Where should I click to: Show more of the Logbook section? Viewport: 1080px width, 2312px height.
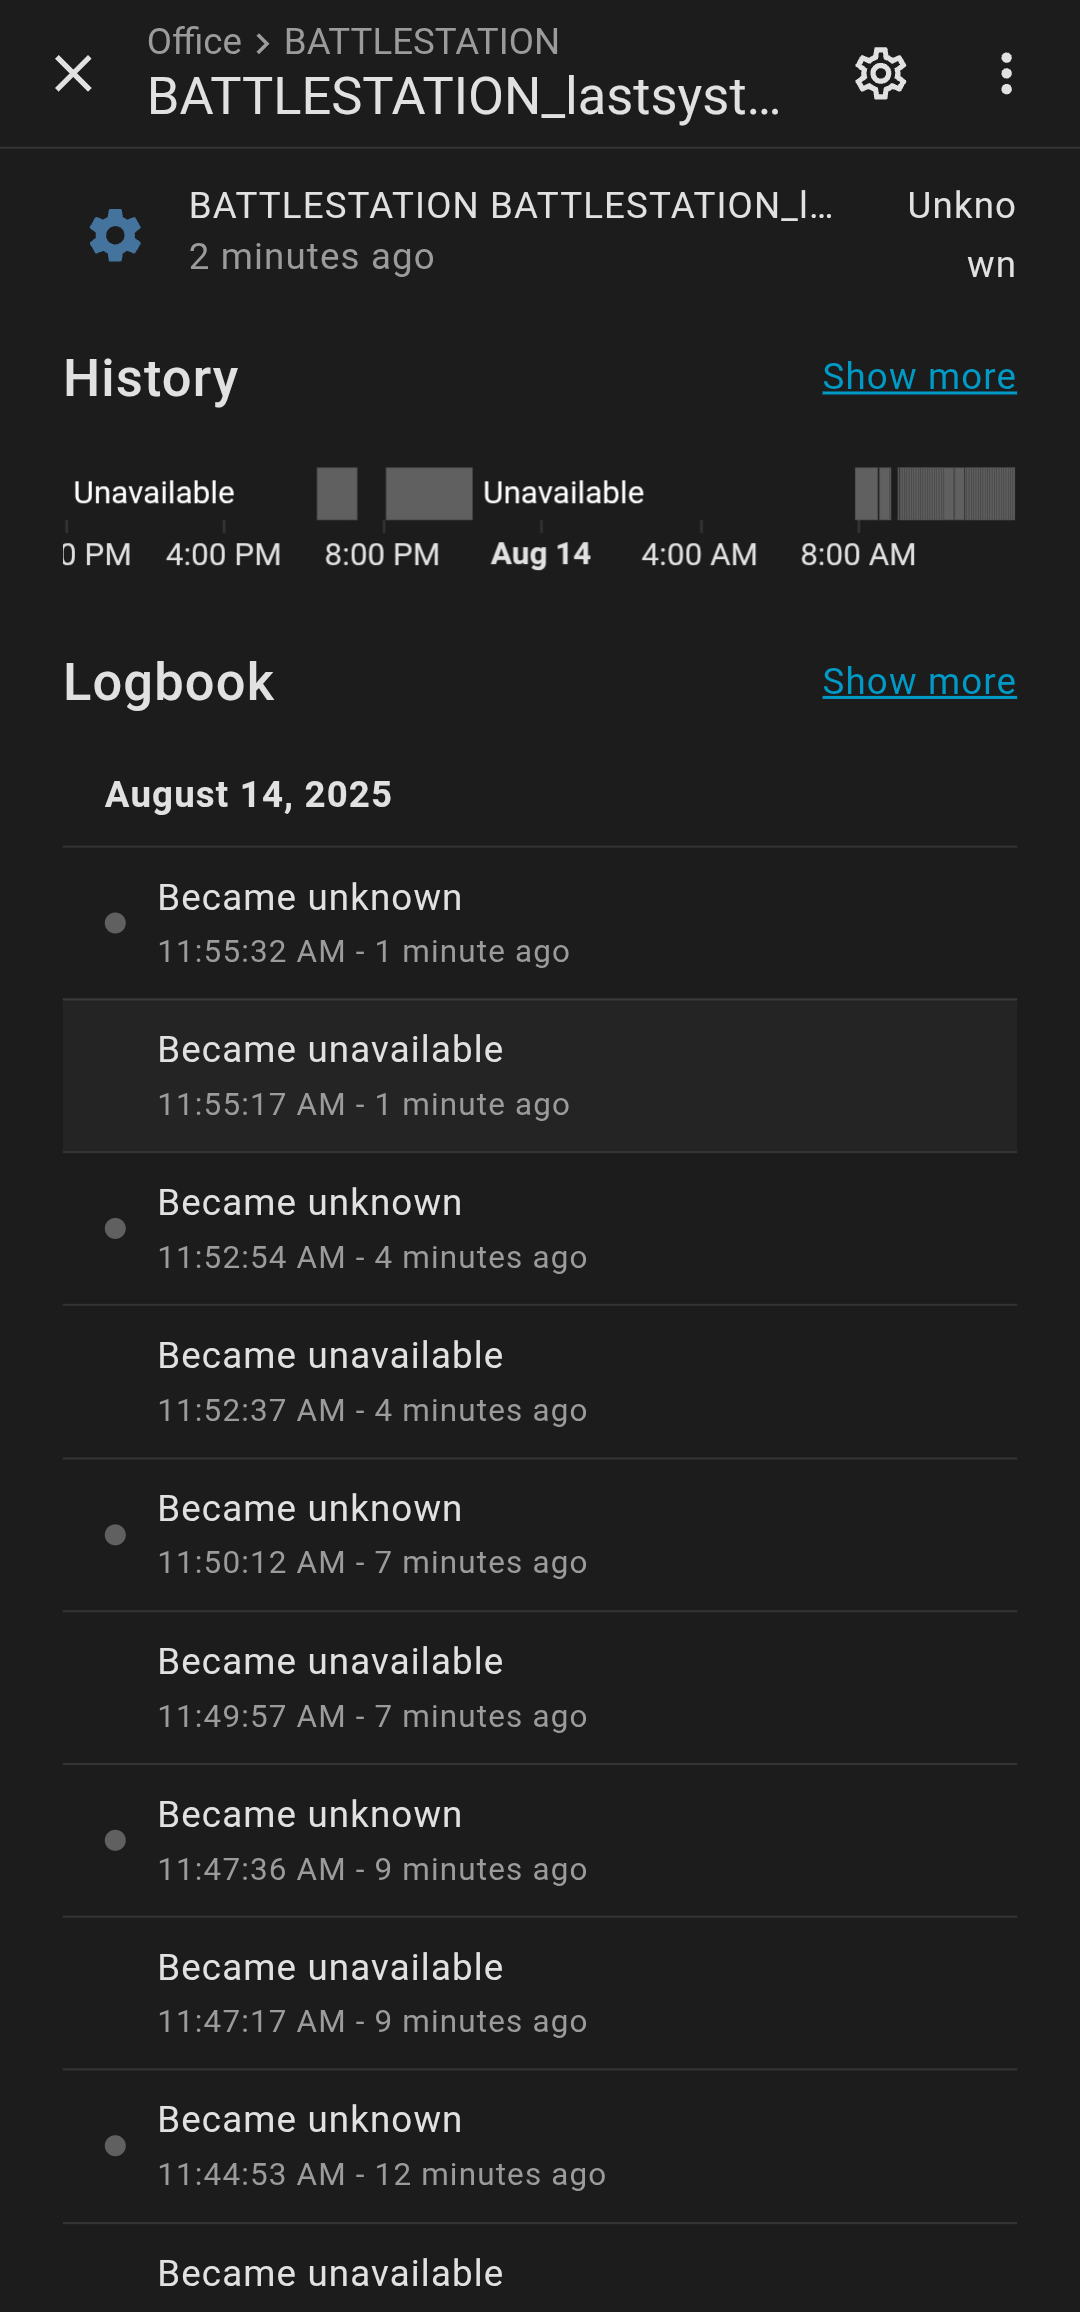(x=919, y=682)
